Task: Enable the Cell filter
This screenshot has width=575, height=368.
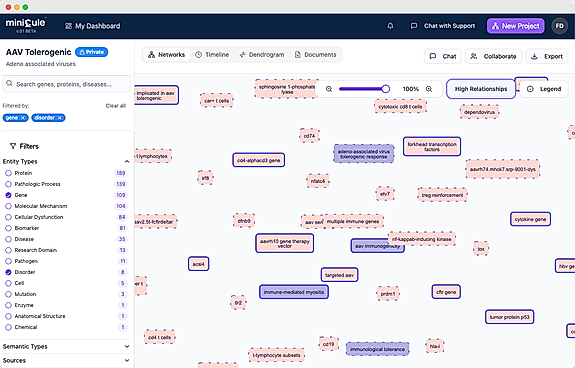Action: [8, 283]
